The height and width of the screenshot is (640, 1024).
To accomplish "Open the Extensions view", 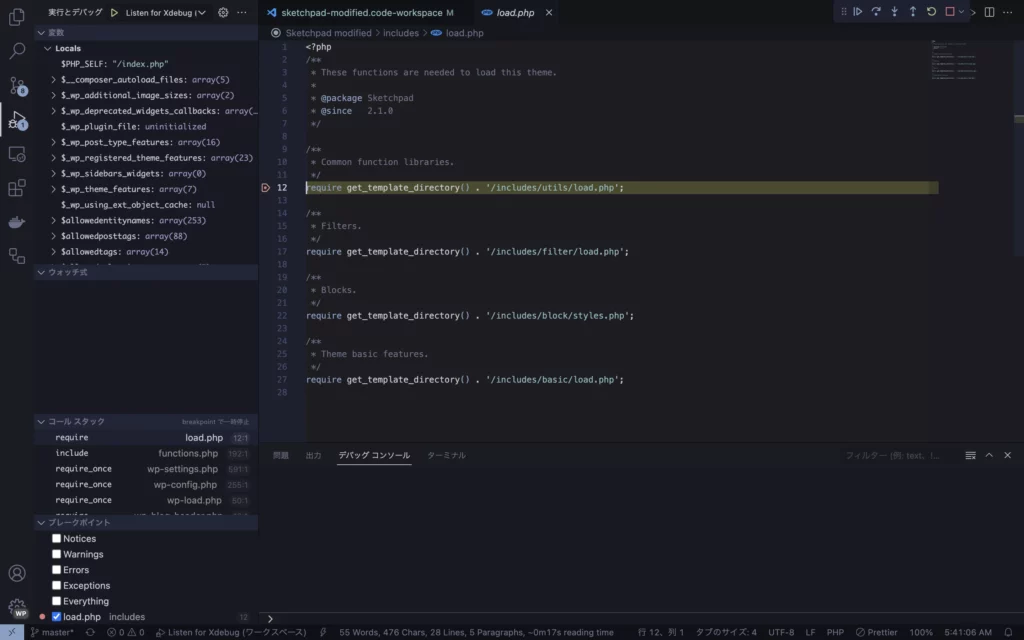I will [x=17, y=188].
